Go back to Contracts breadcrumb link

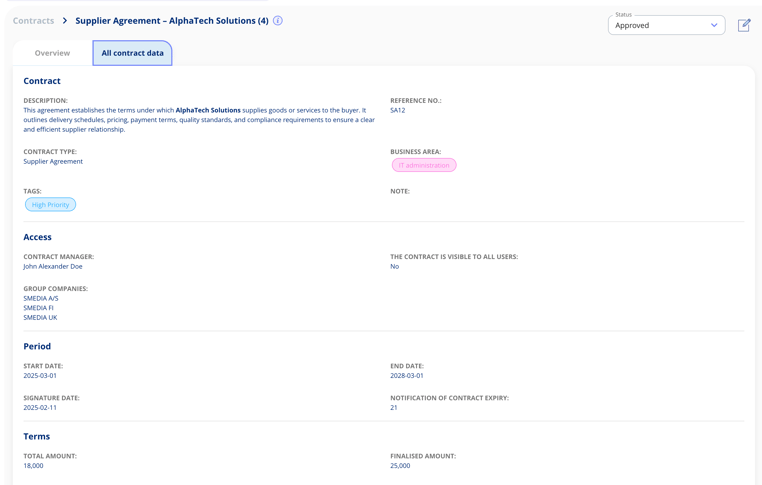click(33, 21)
